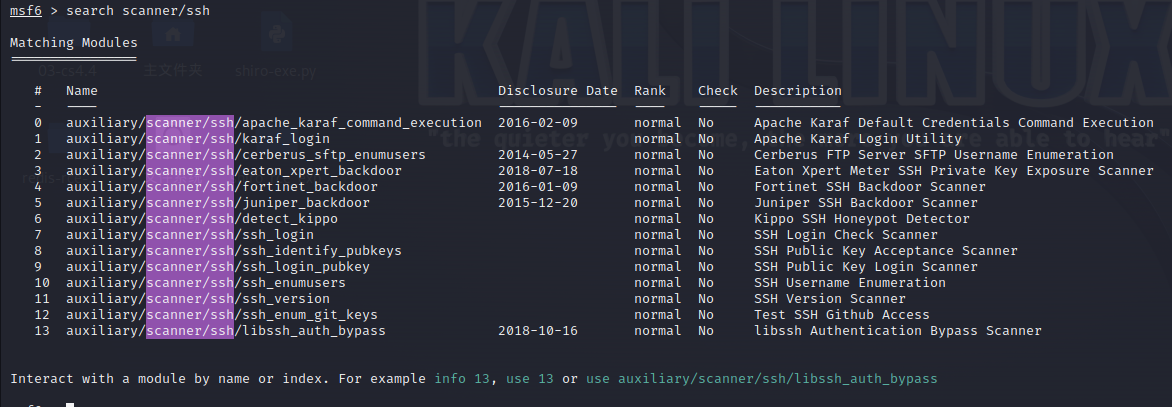1172x407 pixels.
Task: Click the 03-cs4.4 desktop folder label
Action: 66,71
